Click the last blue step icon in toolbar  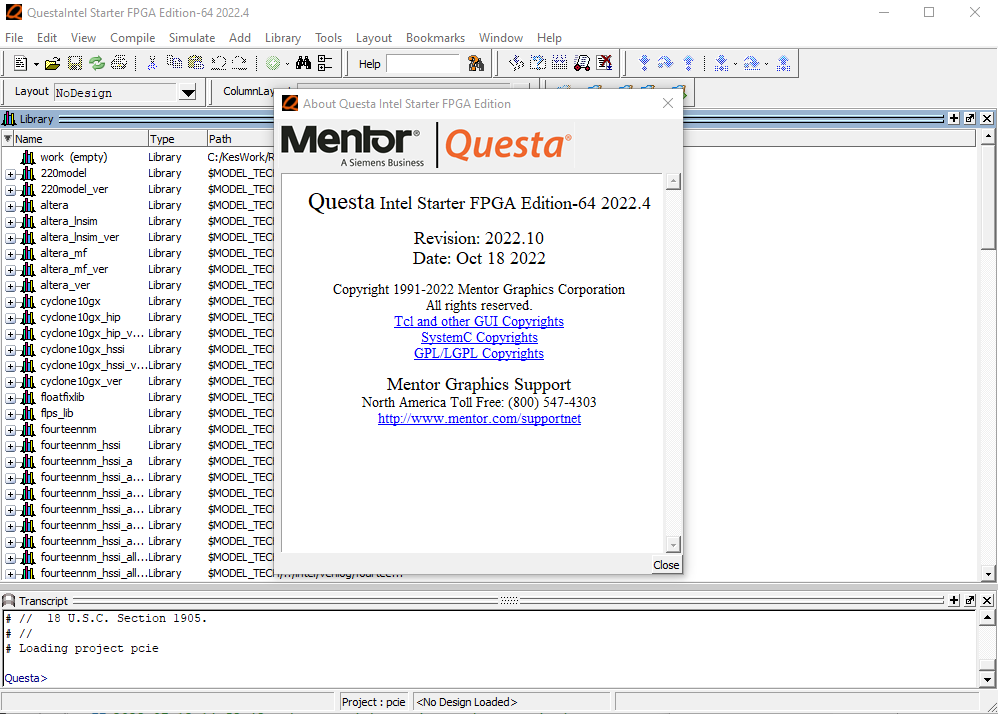784,63
